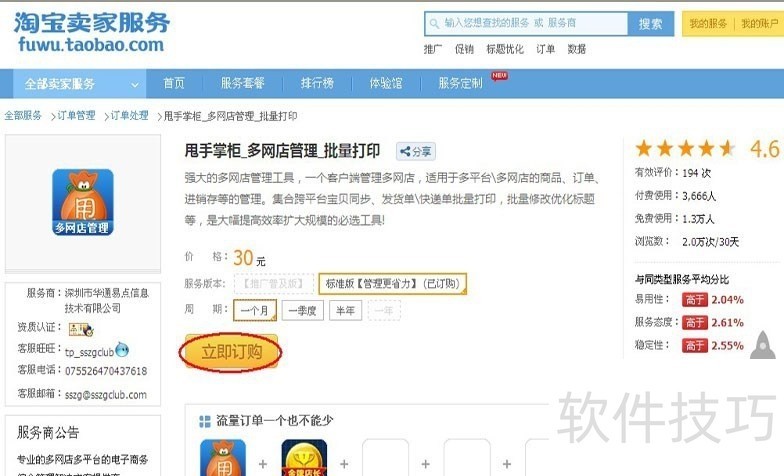This screenshot has width=784, height=476.
Task: Select the gold 金牌店长 bundle icon
Action: click(304, 458)
